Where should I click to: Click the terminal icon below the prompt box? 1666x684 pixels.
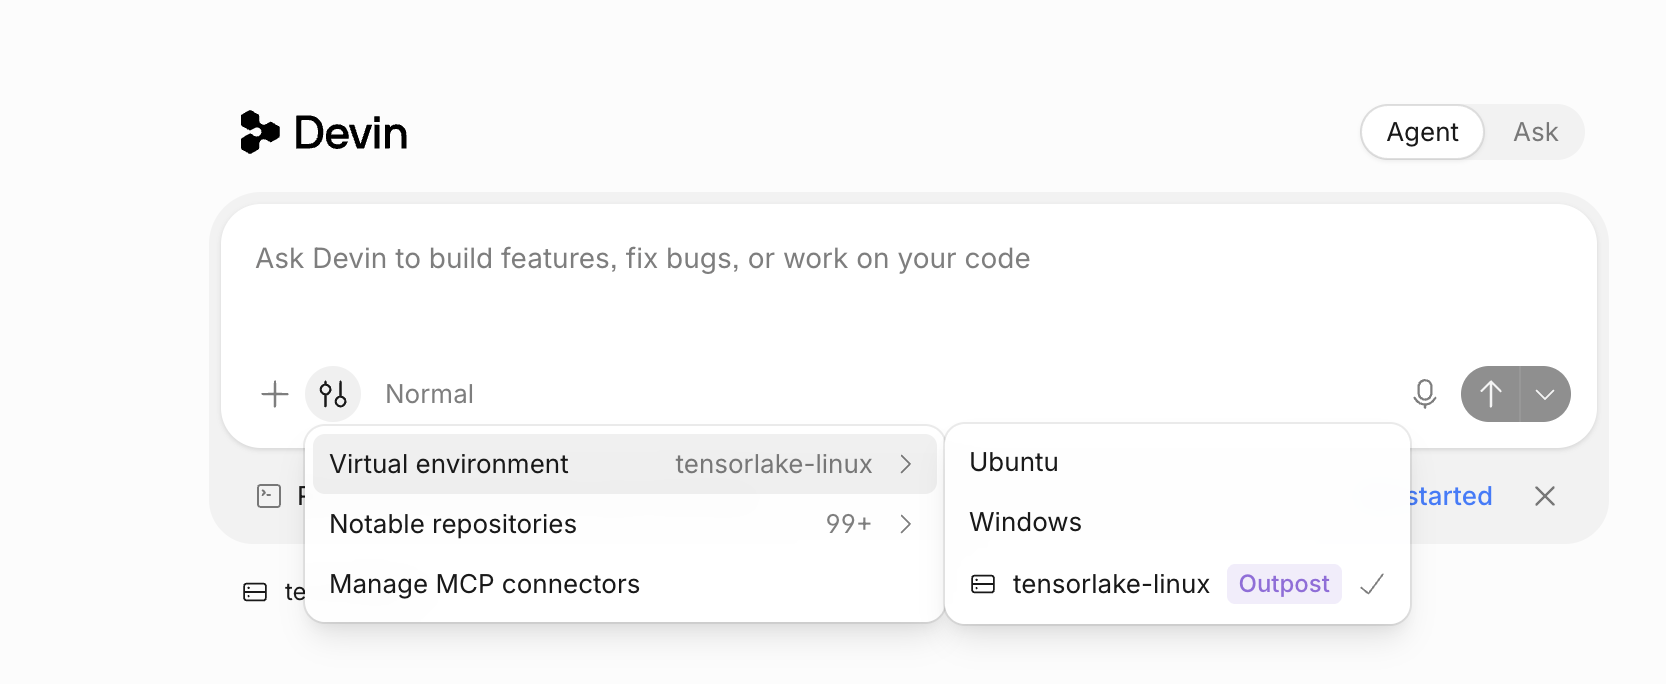(269, 496)
